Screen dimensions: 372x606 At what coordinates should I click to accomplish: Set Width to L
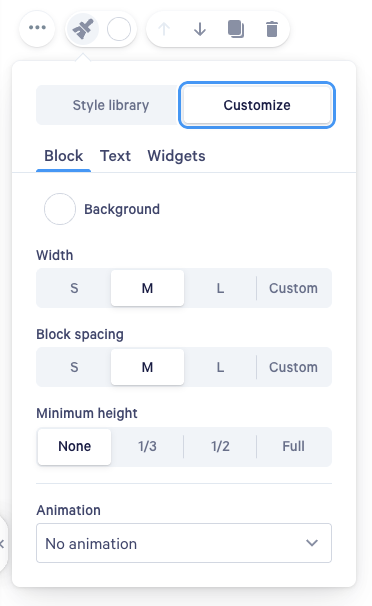(220, 288)
